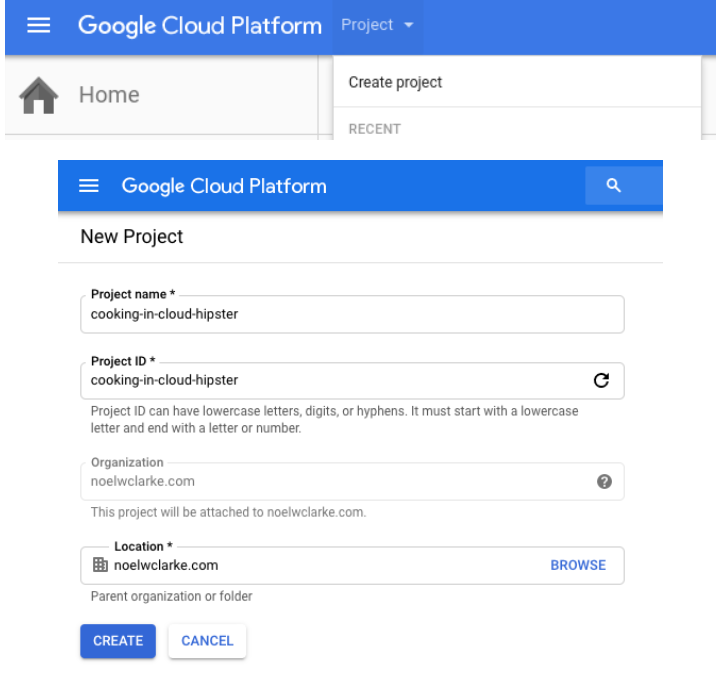The height and width of the screenshot is (692, 720).
Task: Click the organization grid icon in Location
Action: tap(100, 565)
